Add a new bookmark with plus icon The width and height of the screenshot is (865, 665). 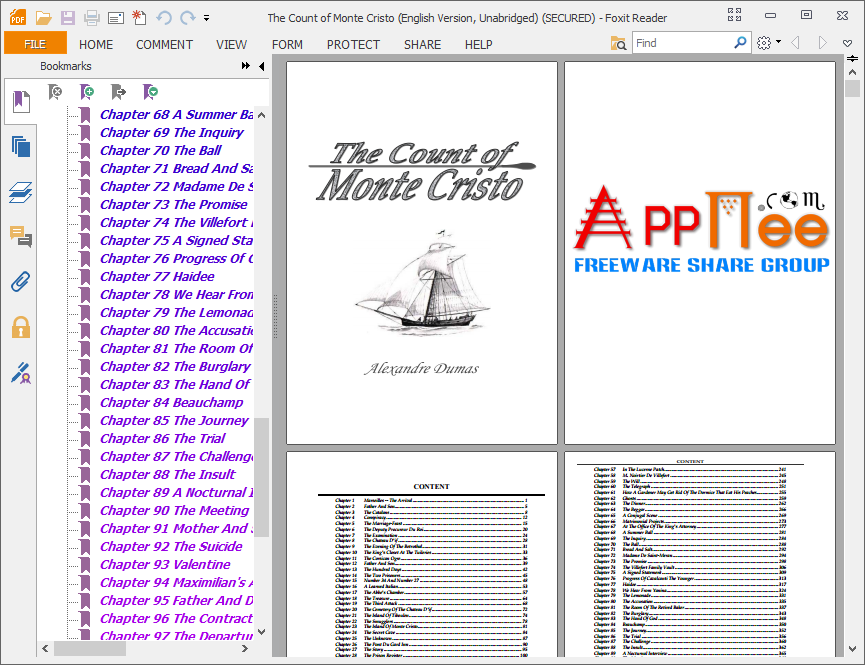point(87,92)
